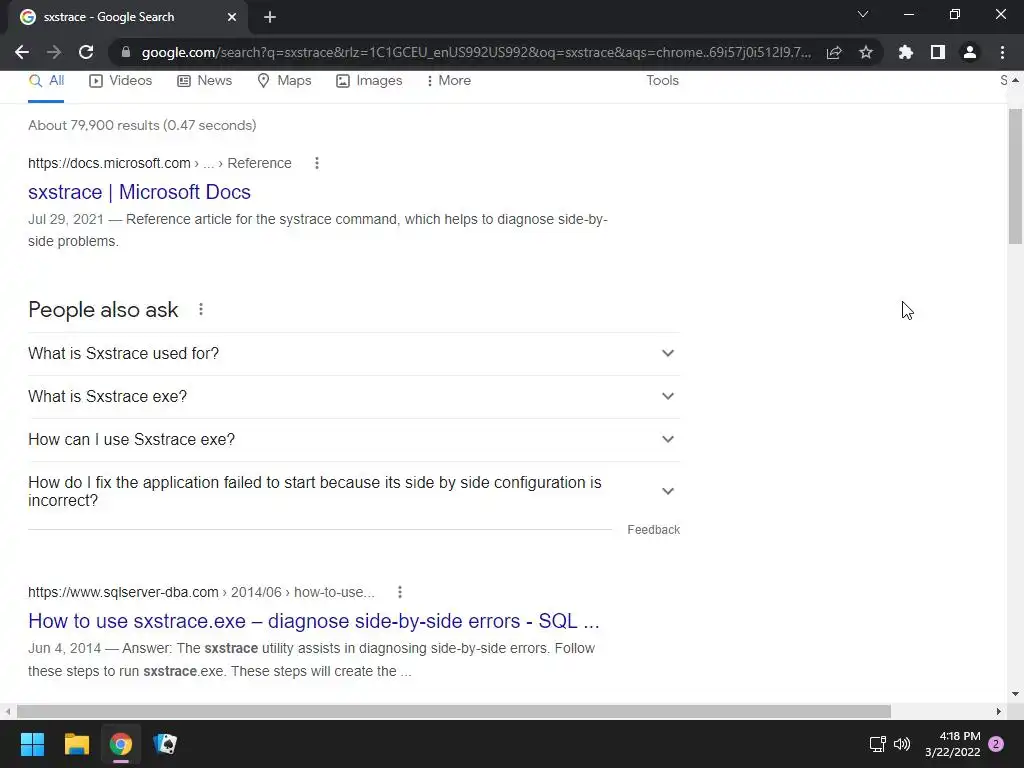The height and width of the screenshot is (768, 1024).
Task: Open 'How to use sxstrace.exe' SQL link
Action: point(313,621)
